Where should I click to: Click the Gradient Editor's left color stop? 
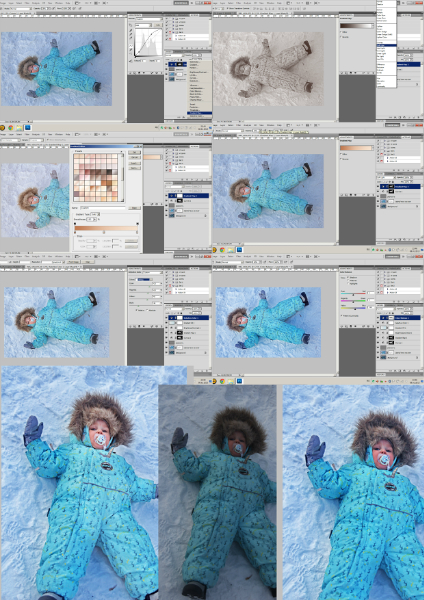(75, 233)
